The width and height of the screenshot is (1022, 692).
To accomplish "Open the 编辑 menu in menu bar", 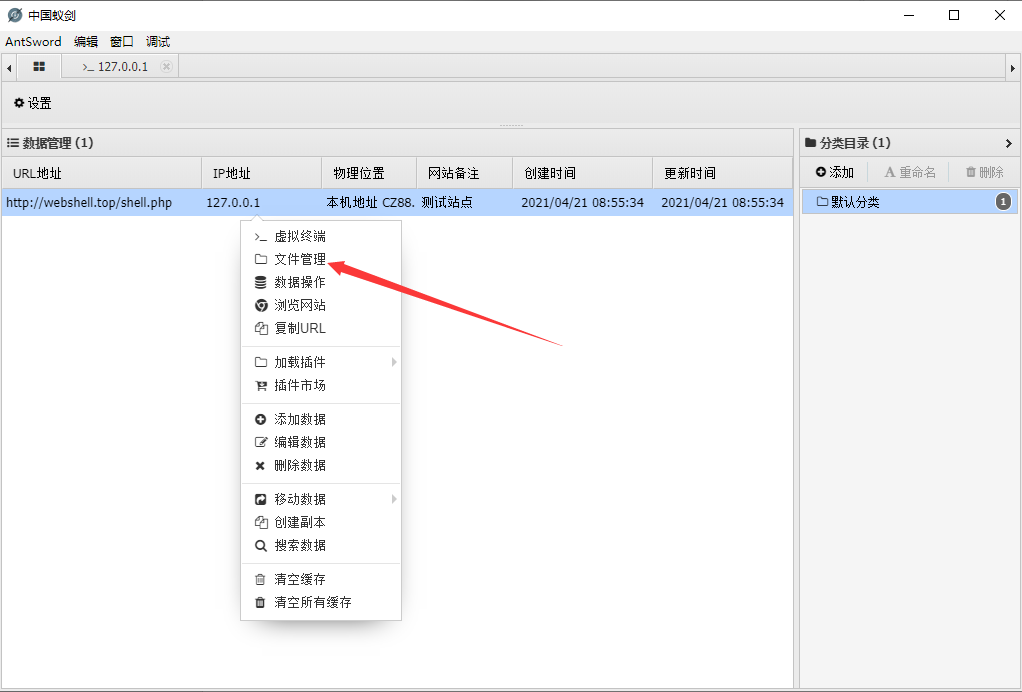I will click(x=86, y=42).
